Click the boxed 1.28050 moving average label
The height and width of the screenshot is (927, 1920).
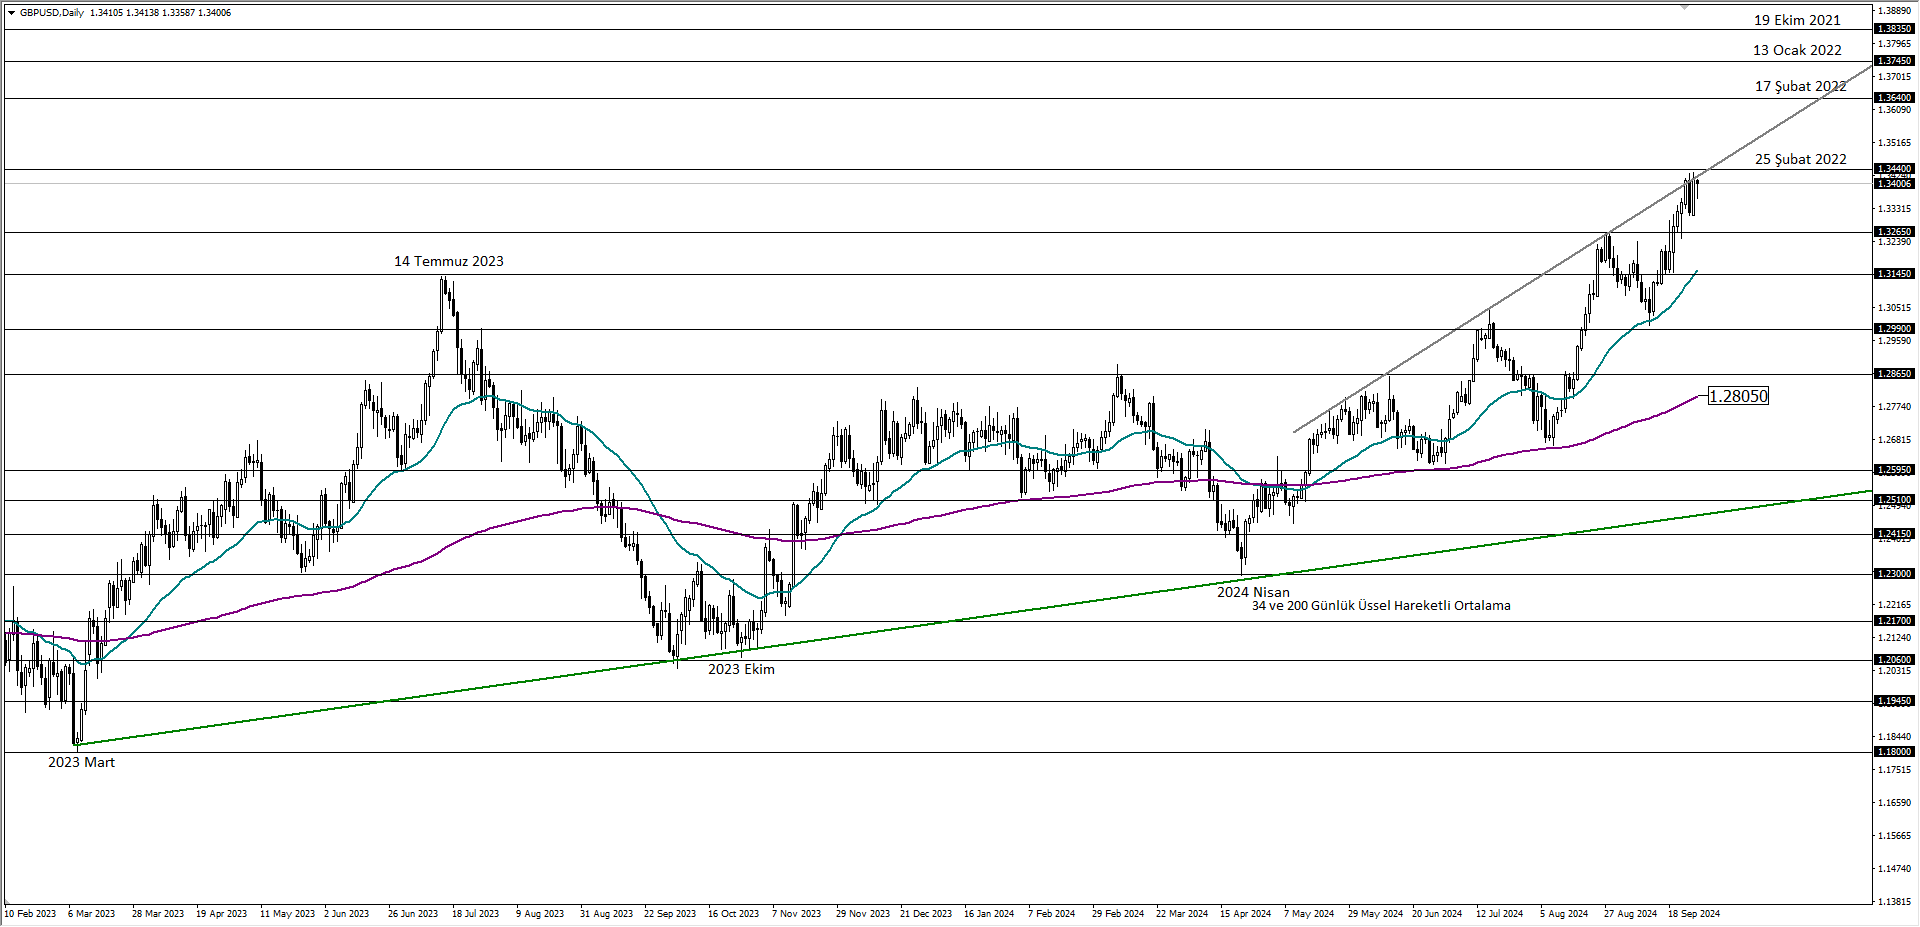tap(1738, 396)
